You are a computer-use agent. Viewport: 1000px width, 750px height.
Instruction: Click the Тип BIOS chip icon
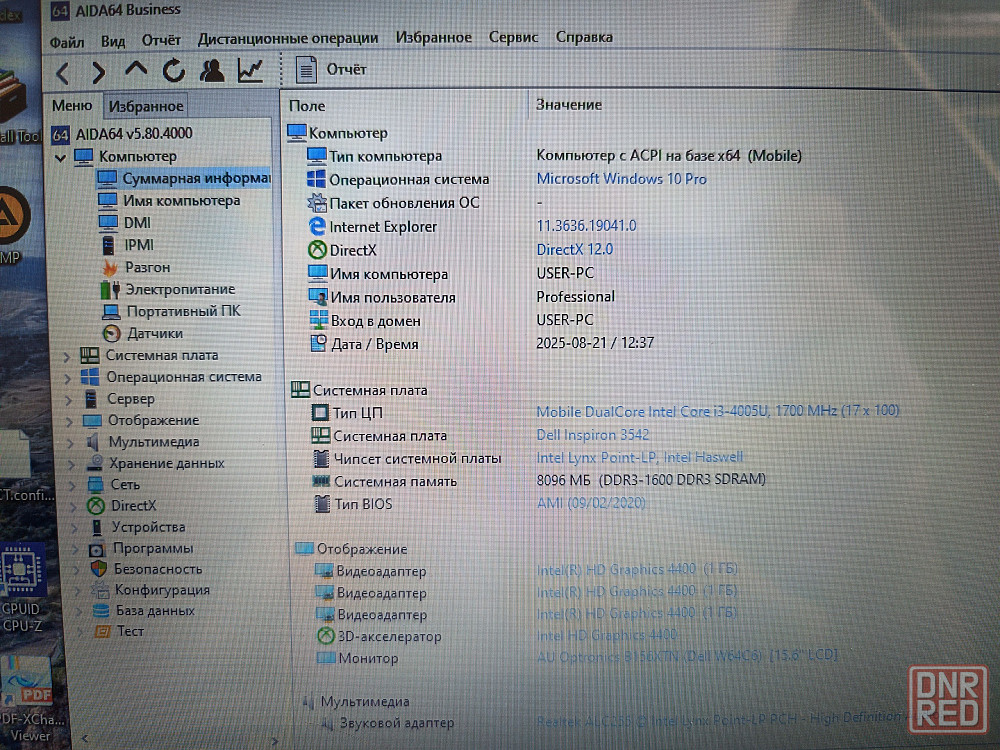[x=322, y=504]
